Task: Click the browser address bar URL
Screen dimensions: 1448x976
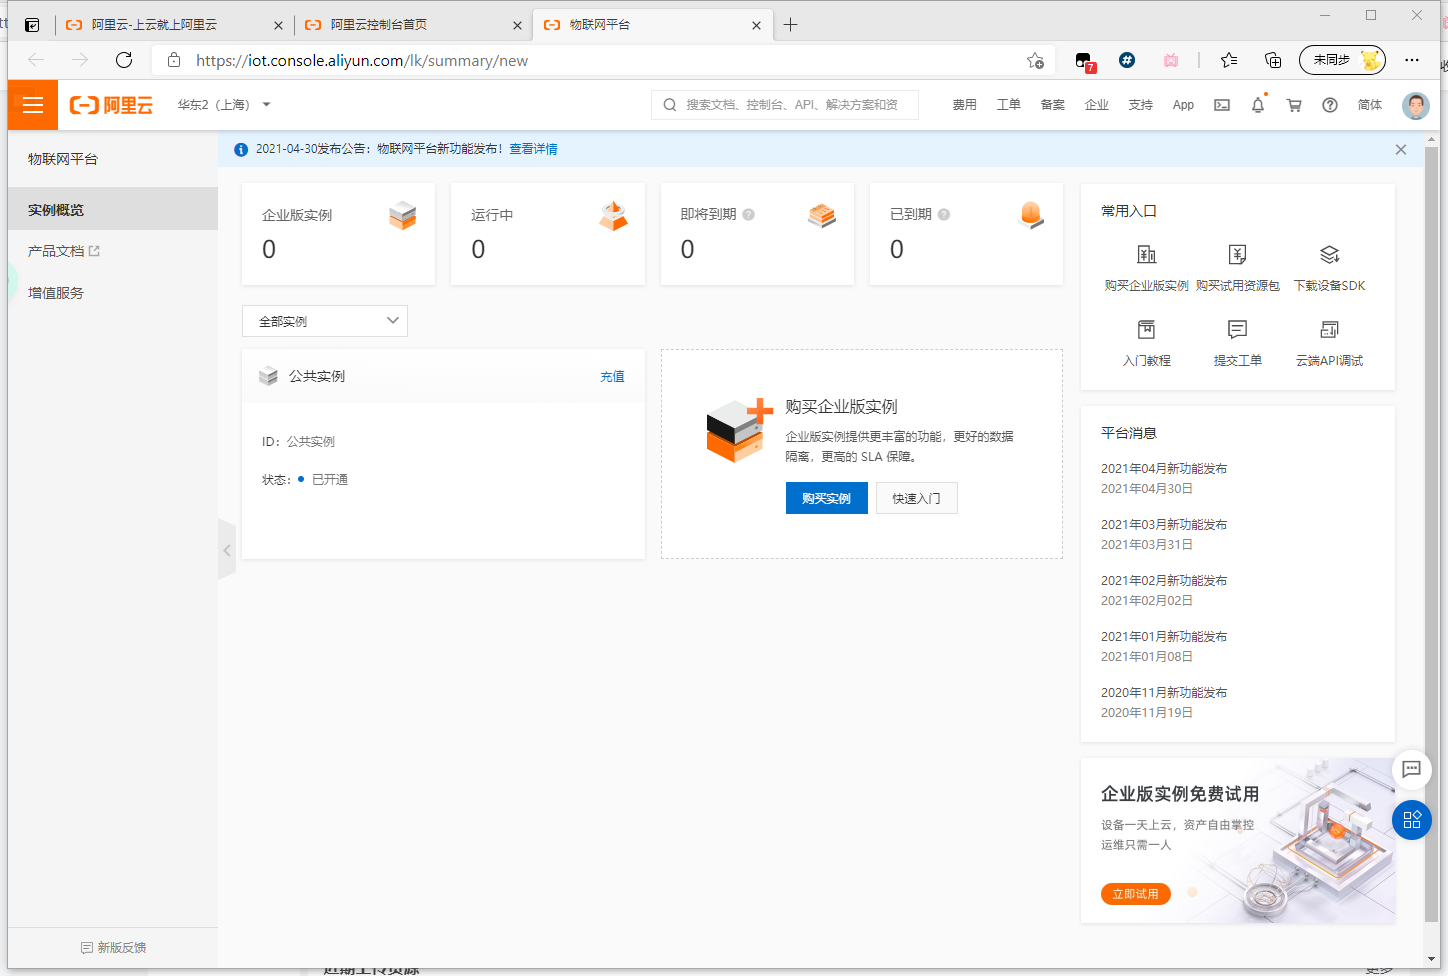Action: coord(362,60)
